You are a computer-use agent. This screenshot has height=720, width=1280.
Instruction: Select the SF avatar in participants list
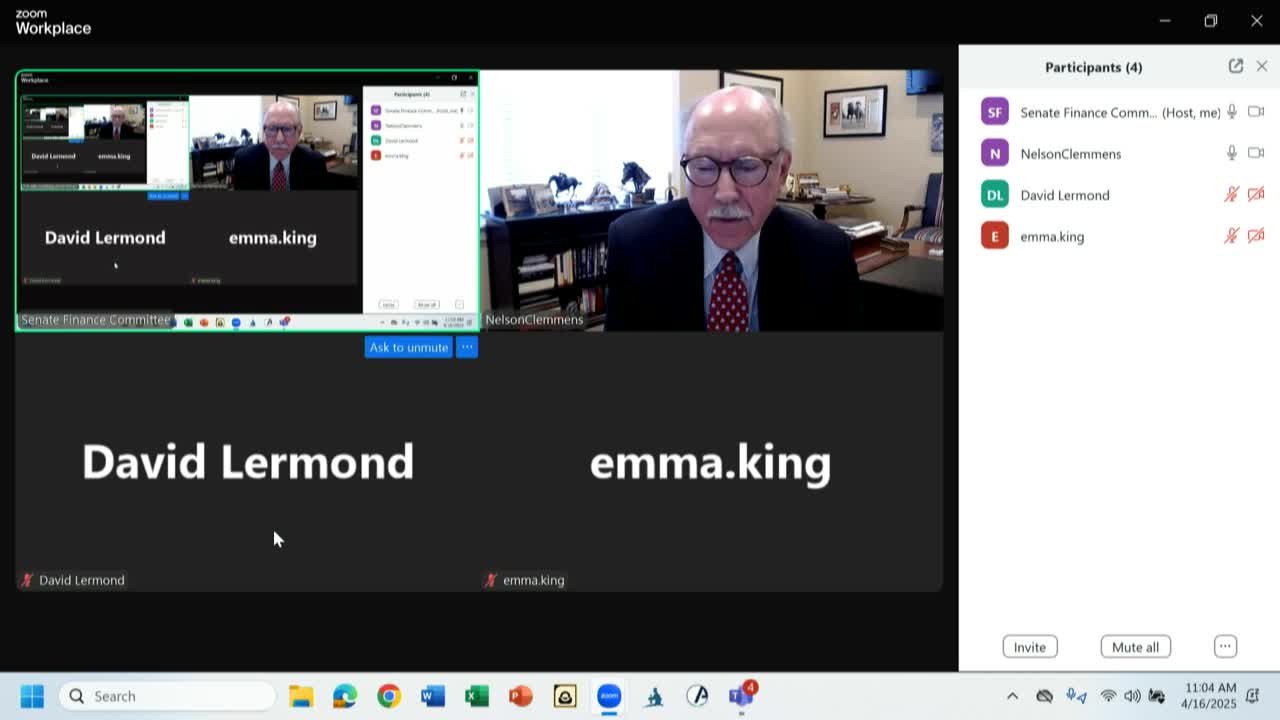pos(994,112)
